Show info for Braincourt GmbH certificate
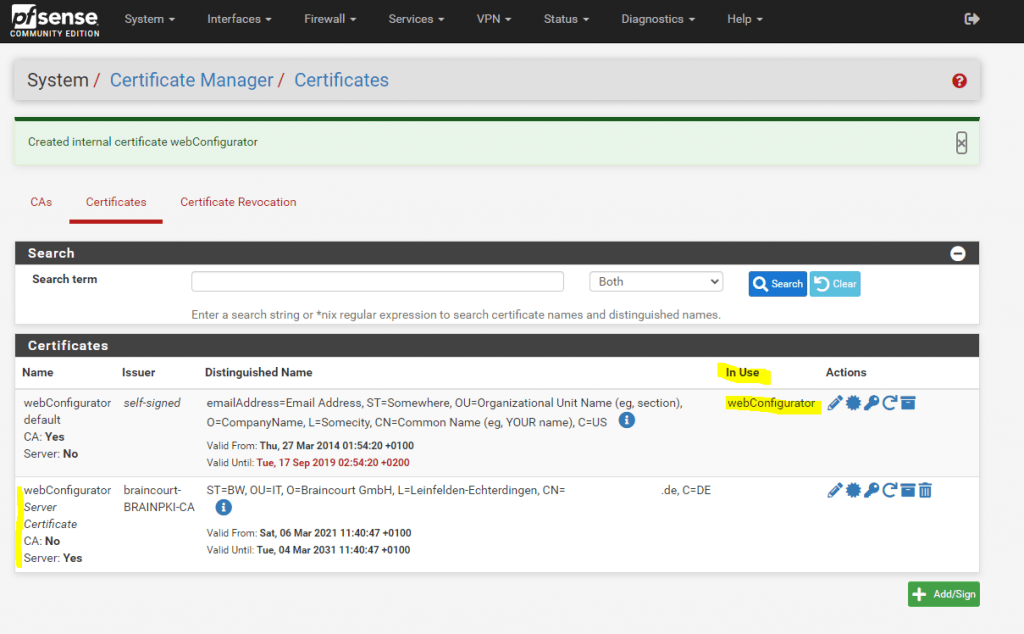1024x634 pixels. 223,507
